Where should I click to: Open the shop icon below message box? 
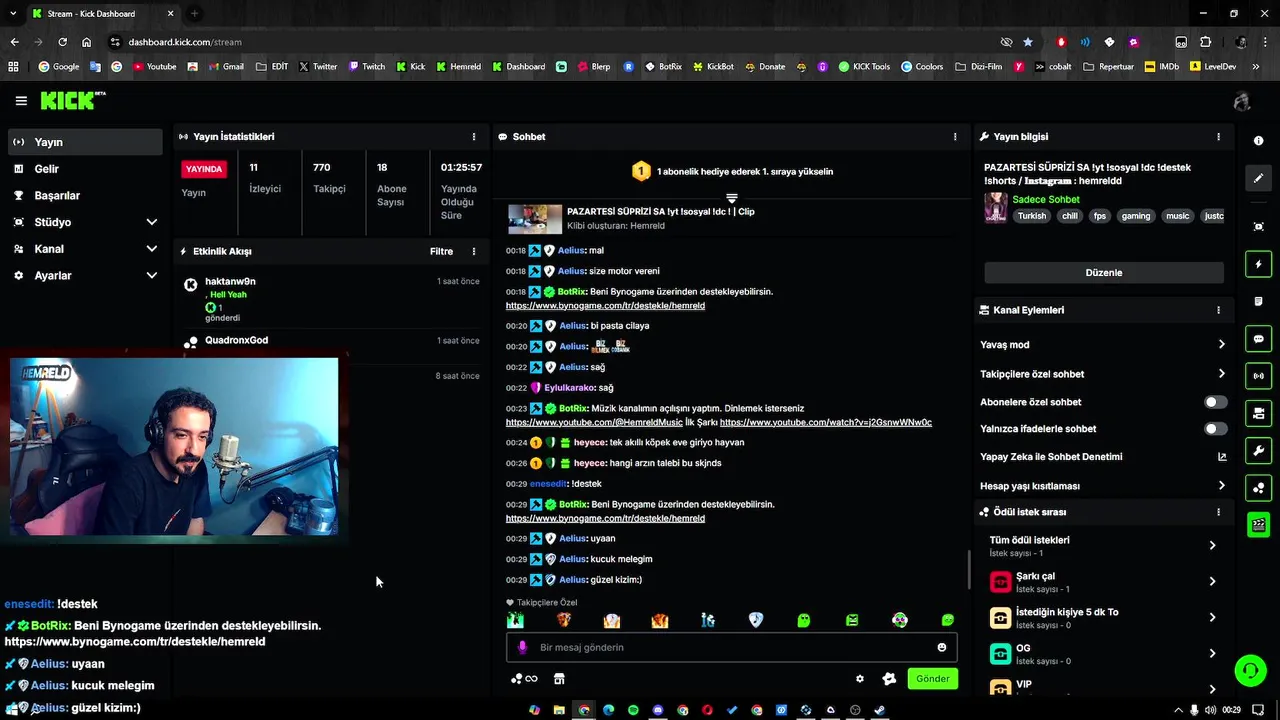point(559,679)
